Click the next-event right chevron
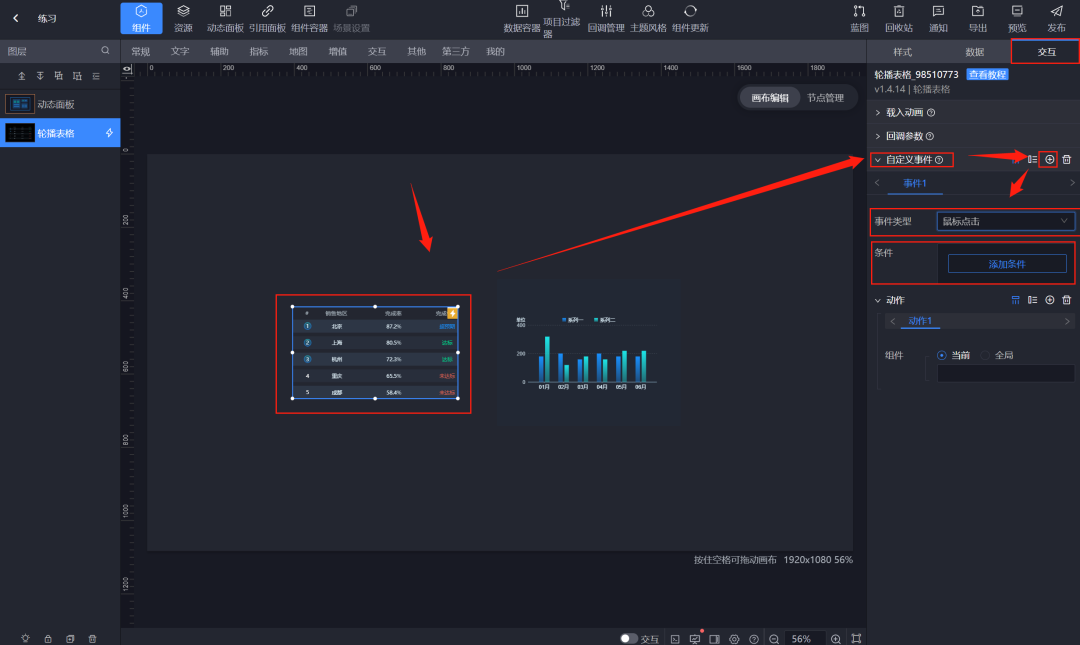The image size is (1080, 645). point(1072,183)
